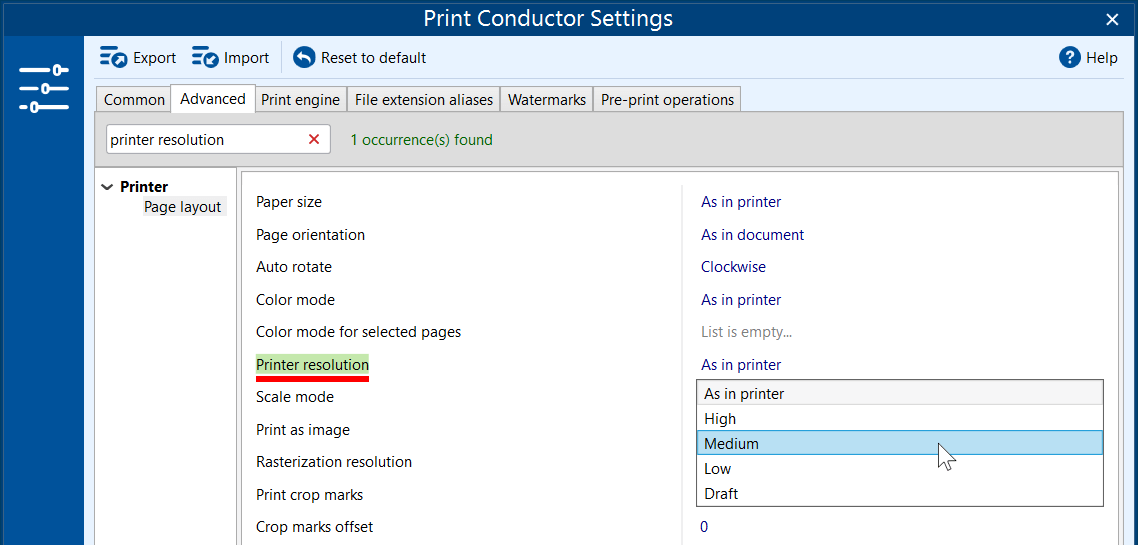Open the Print engine tab
This screenshot has width=1138, height=545.
pyautogui.click(x=301, y=100)
